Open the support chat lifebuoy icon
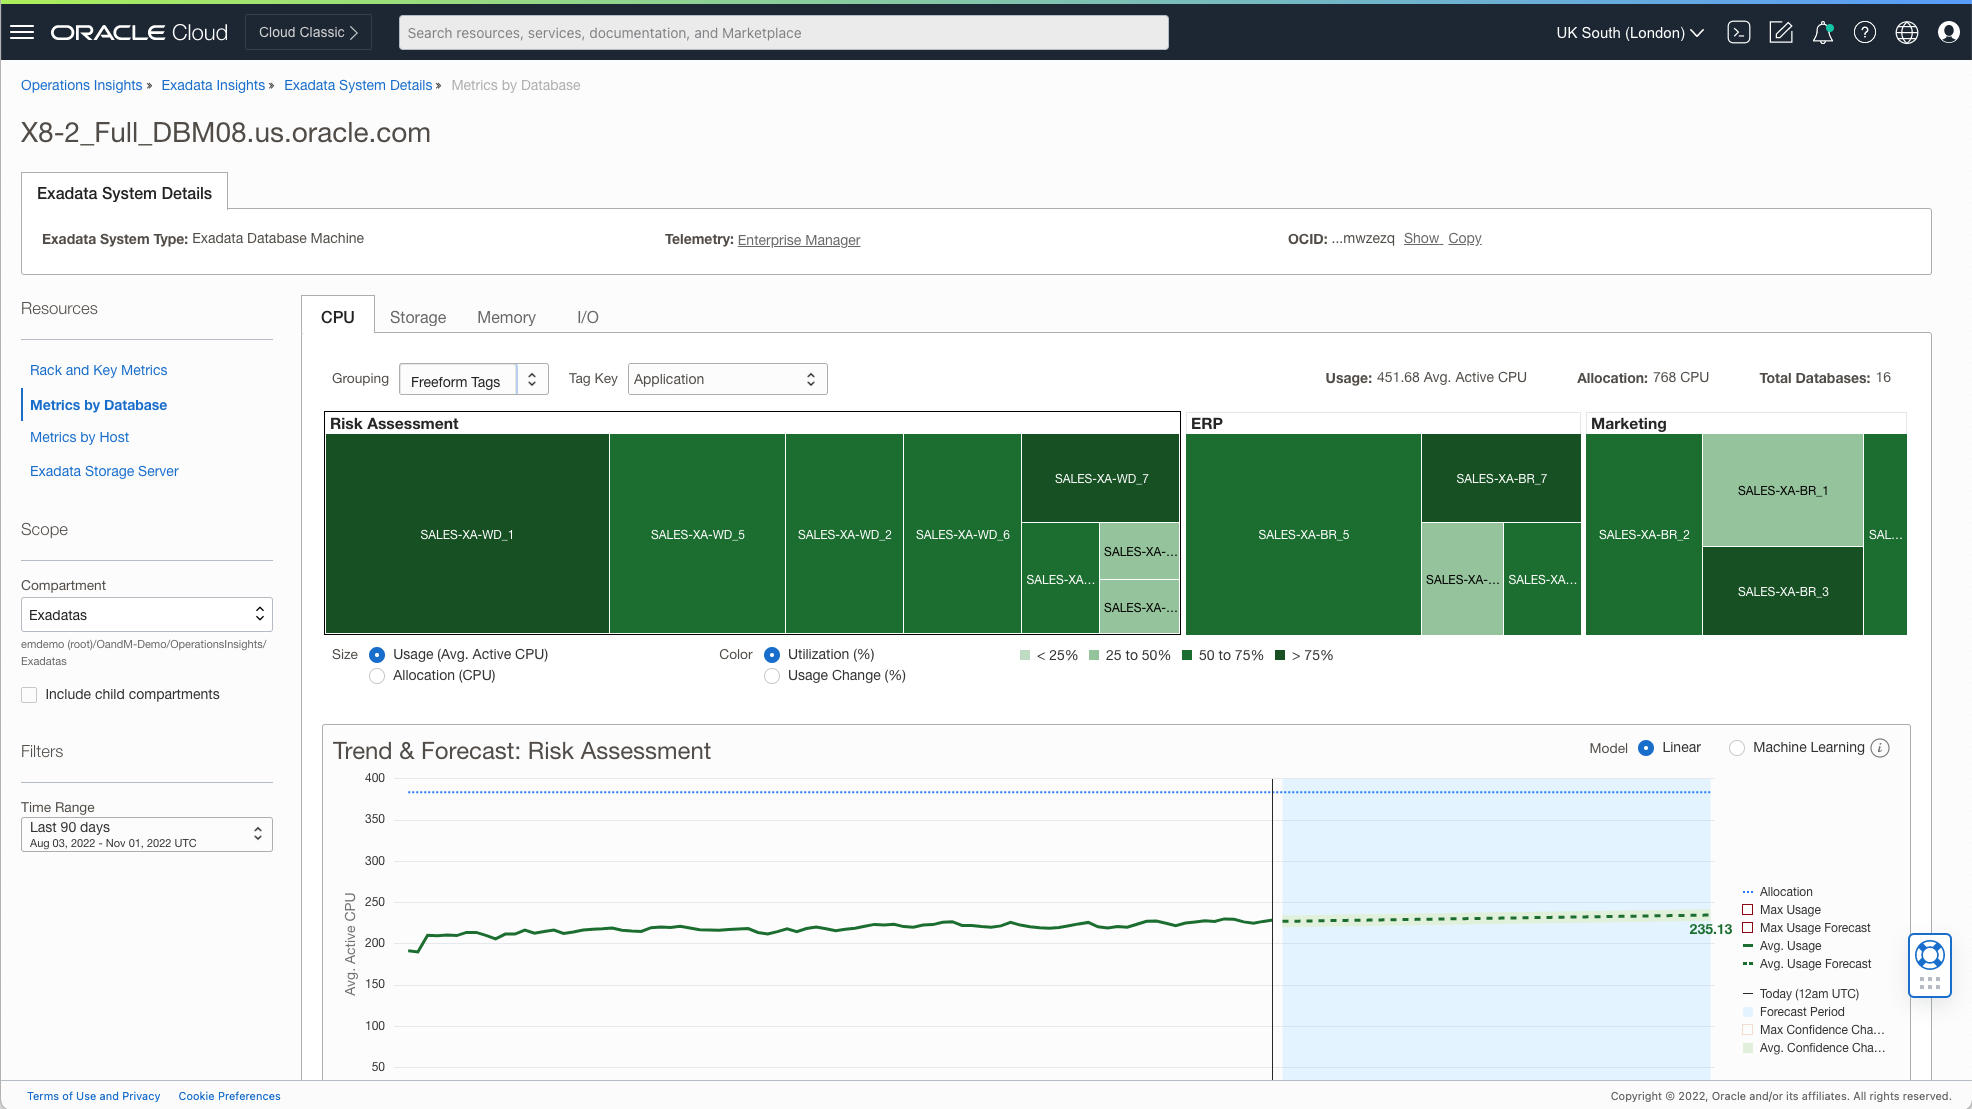 click(1929, 956)
